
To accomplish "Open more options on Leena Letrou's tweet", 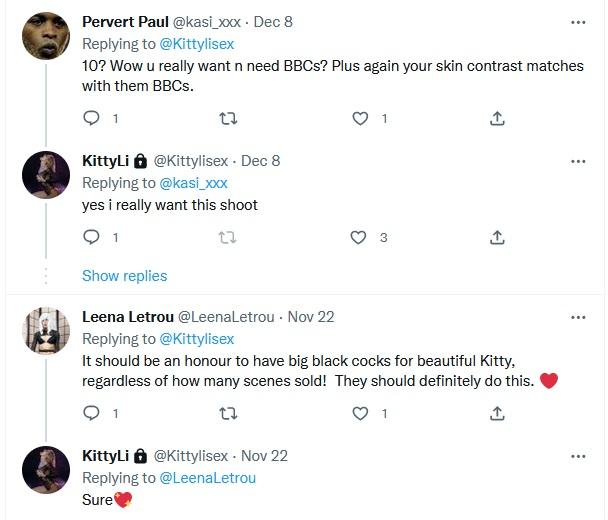I will [578, 317].
